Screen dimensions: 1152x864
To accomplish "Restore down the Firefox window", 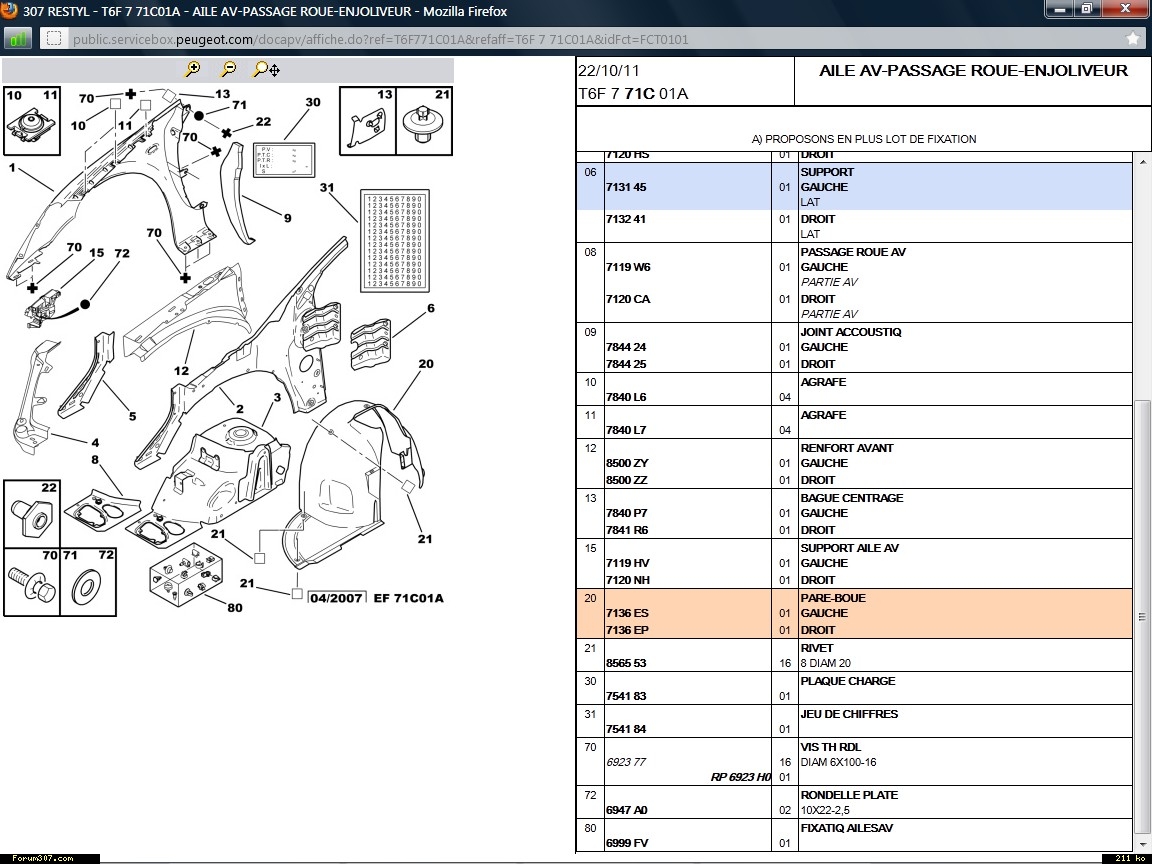I will tap(1086, 9).
